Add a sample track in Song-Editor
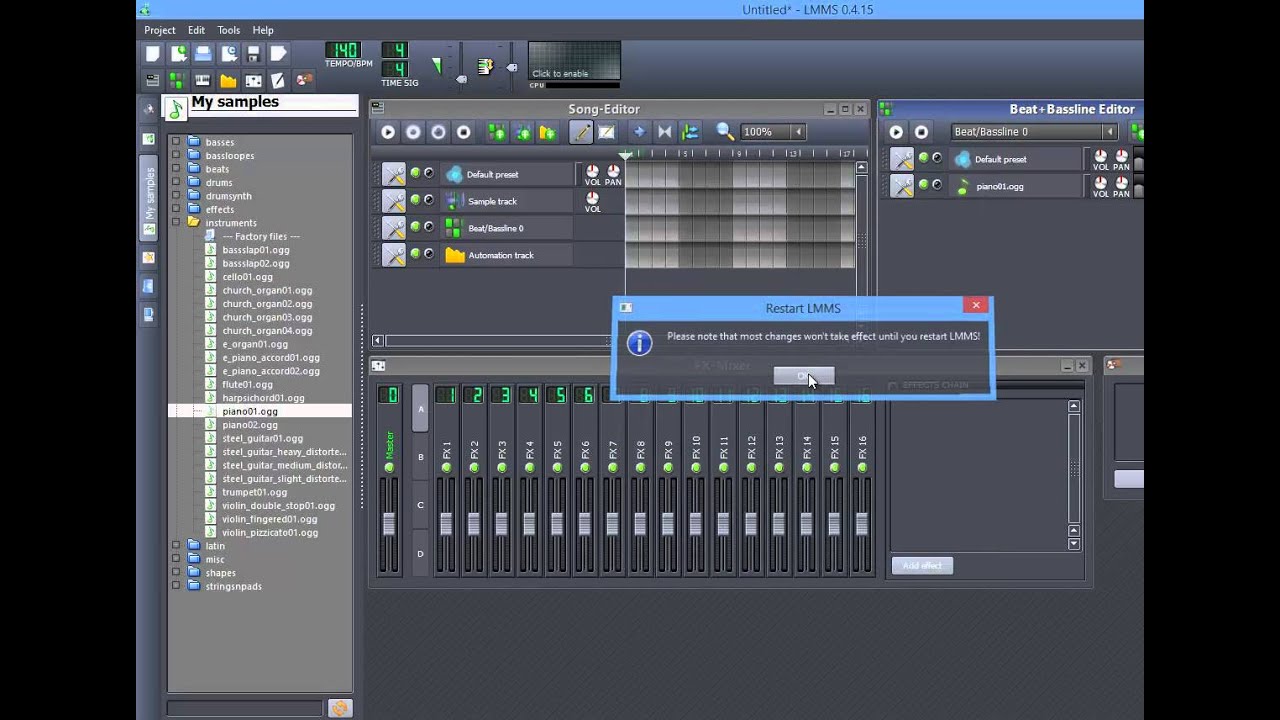The width and height of the screenshot is (1280, 720). tap(522, 132)
